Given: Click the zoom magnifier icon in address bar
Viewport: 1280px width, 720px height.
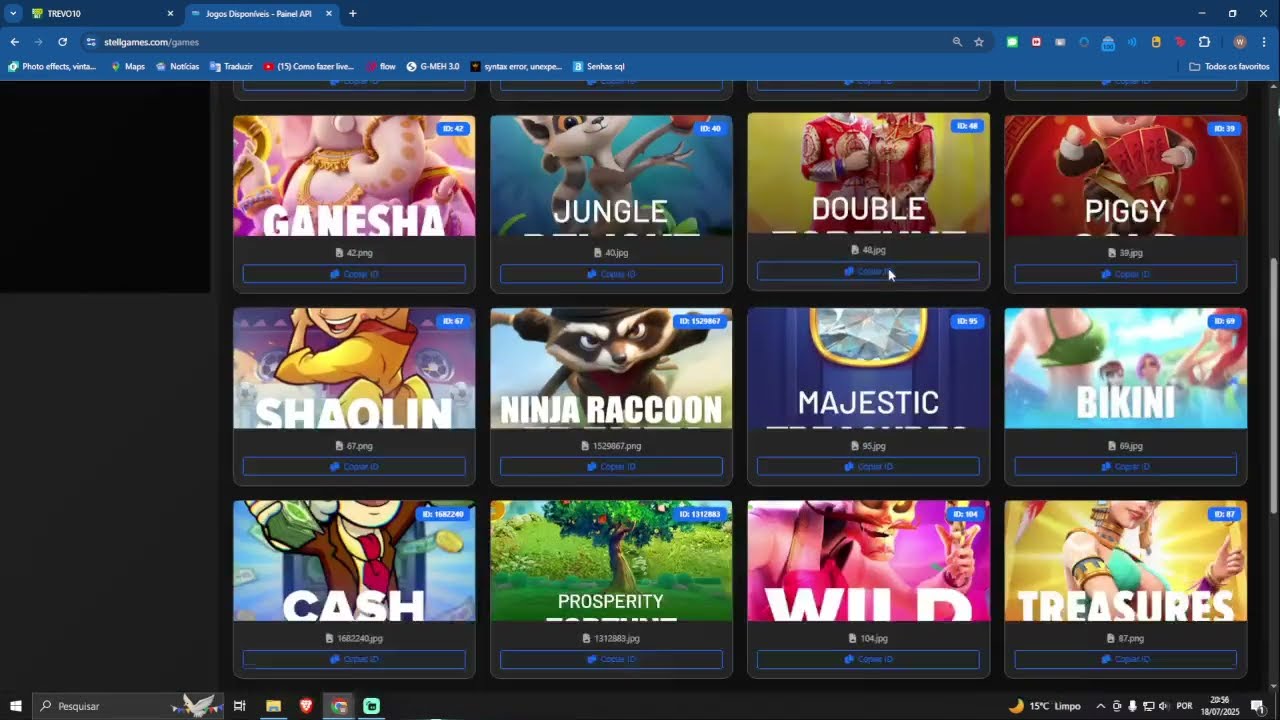Looking at the screenshot, I should pos(957,42).
